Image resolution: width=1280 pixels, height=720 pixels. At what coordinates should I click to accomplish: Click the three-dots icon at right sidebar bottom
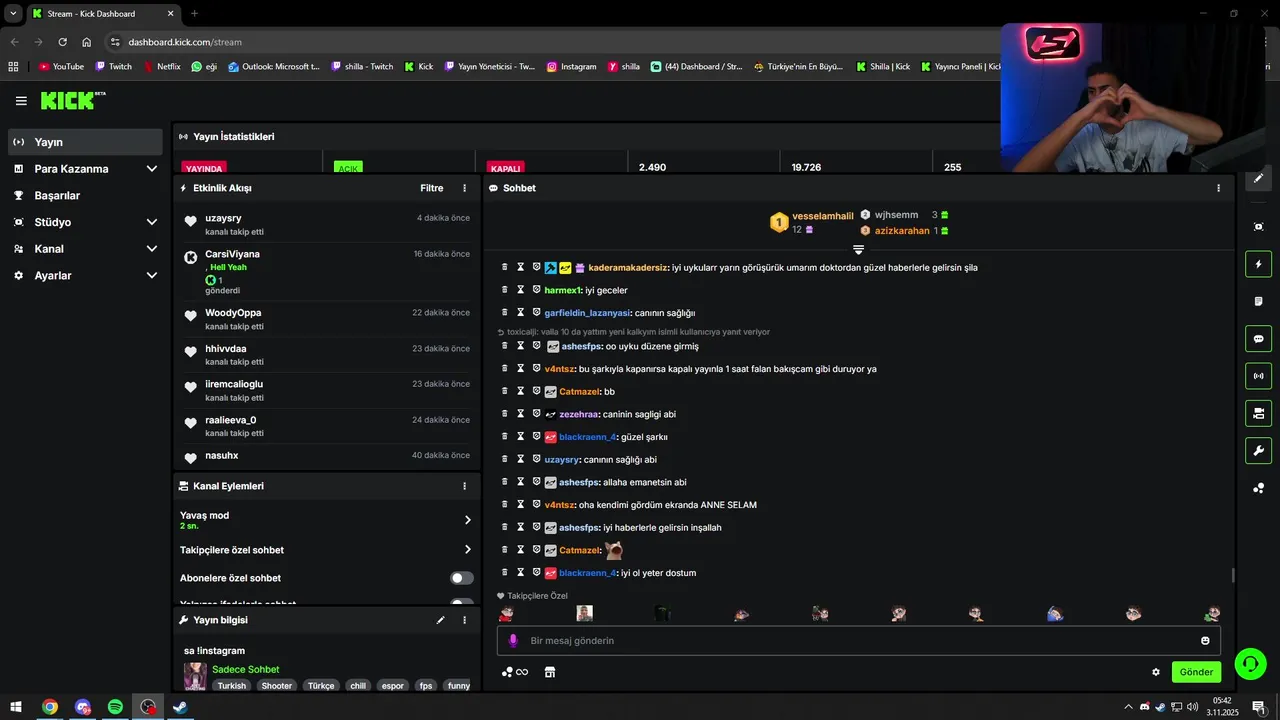[x=1259, y=488]
